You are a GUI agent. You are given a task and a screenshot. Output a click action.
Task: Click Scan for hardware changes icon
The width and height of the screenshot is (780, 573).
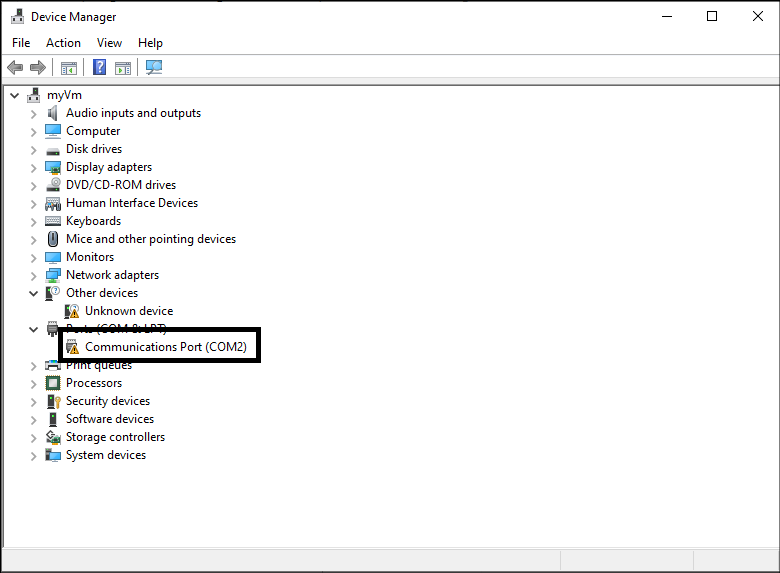pyautogui.click(x=154, y=67)
